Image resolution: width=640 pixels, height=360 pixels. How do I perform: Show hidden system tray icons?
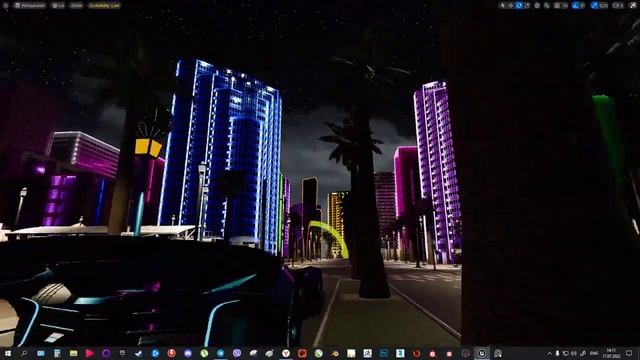tap(549, 353)
